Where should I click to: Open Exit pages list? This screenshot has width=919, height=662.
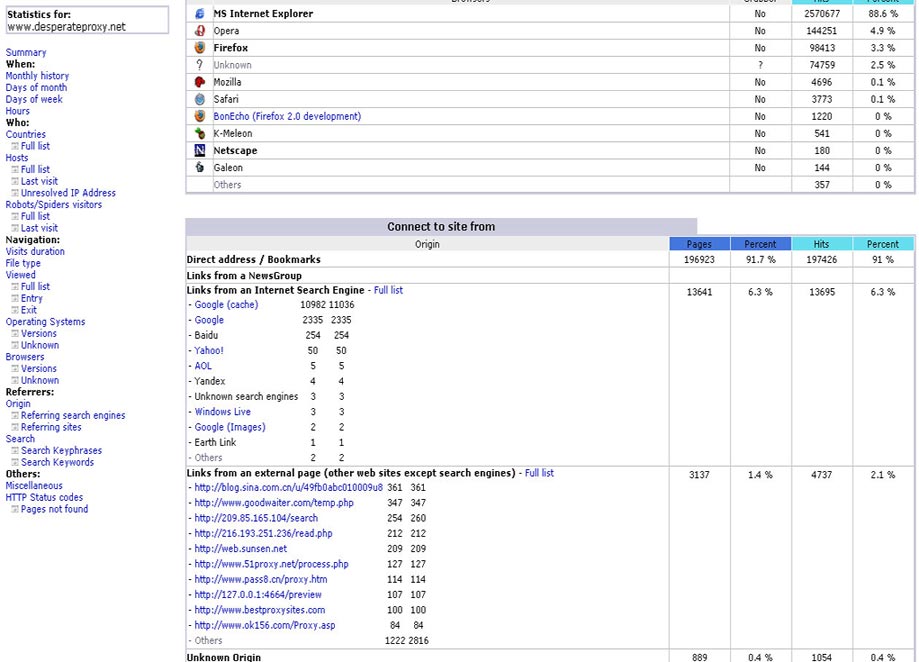click(29, 310)
